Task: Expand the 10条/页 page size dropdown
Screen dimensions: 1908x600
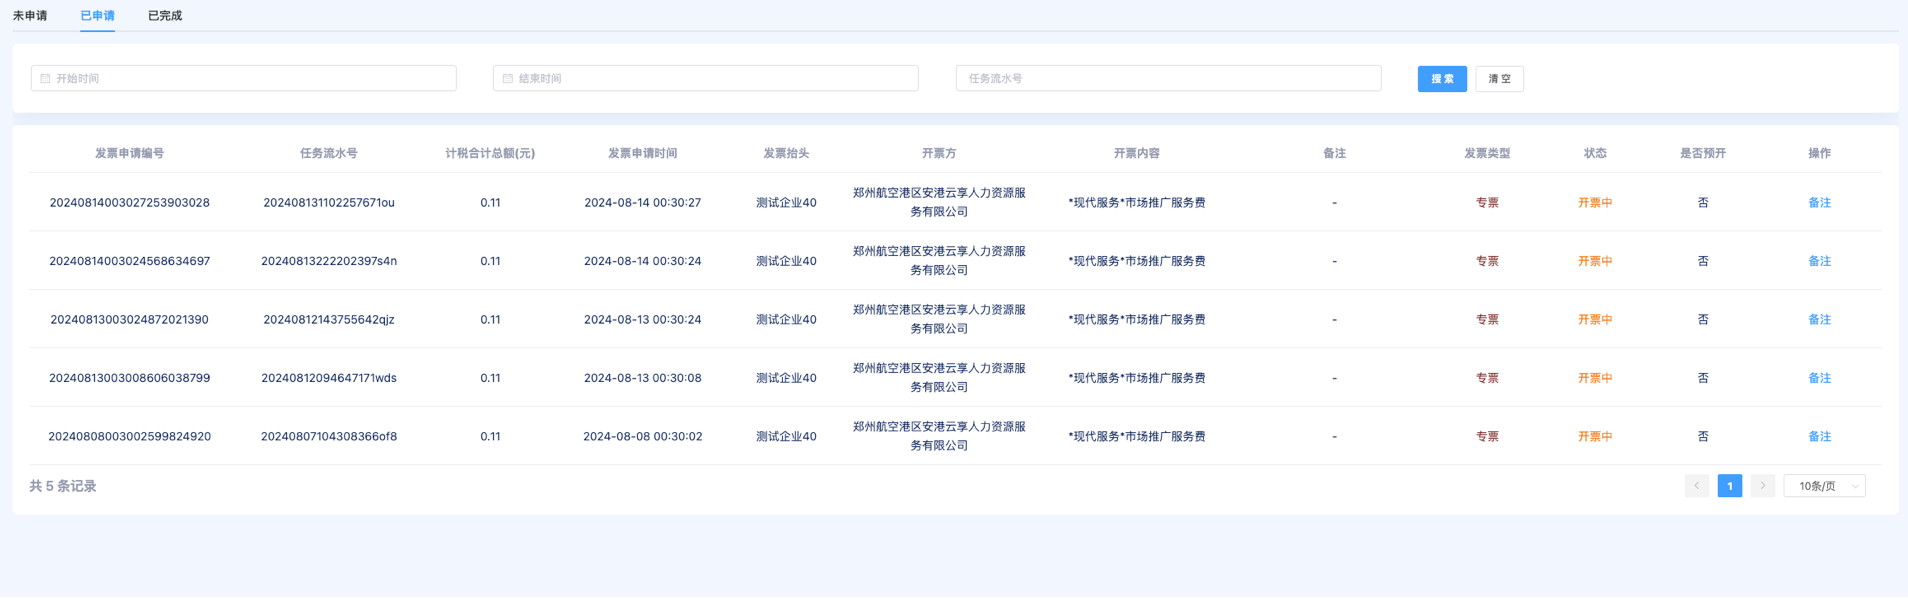Action: coord(1824,486)
